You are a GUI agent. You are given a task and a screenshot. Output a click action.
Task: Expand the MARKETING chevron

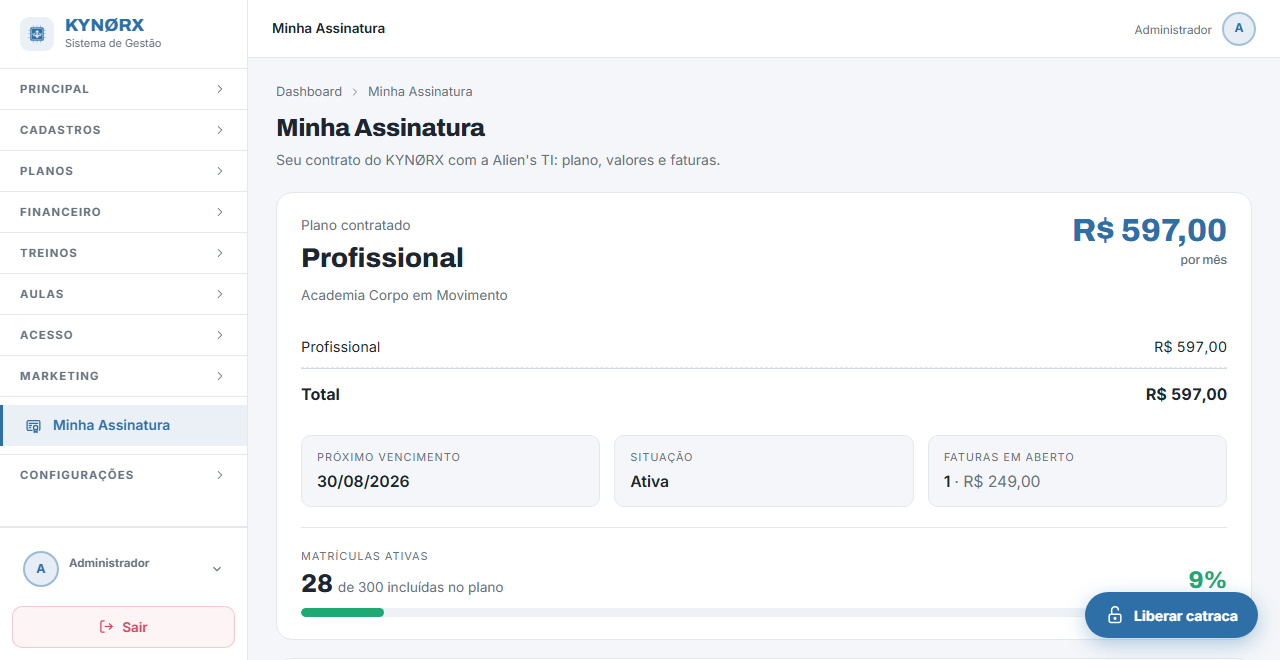[x=220, y=376]
